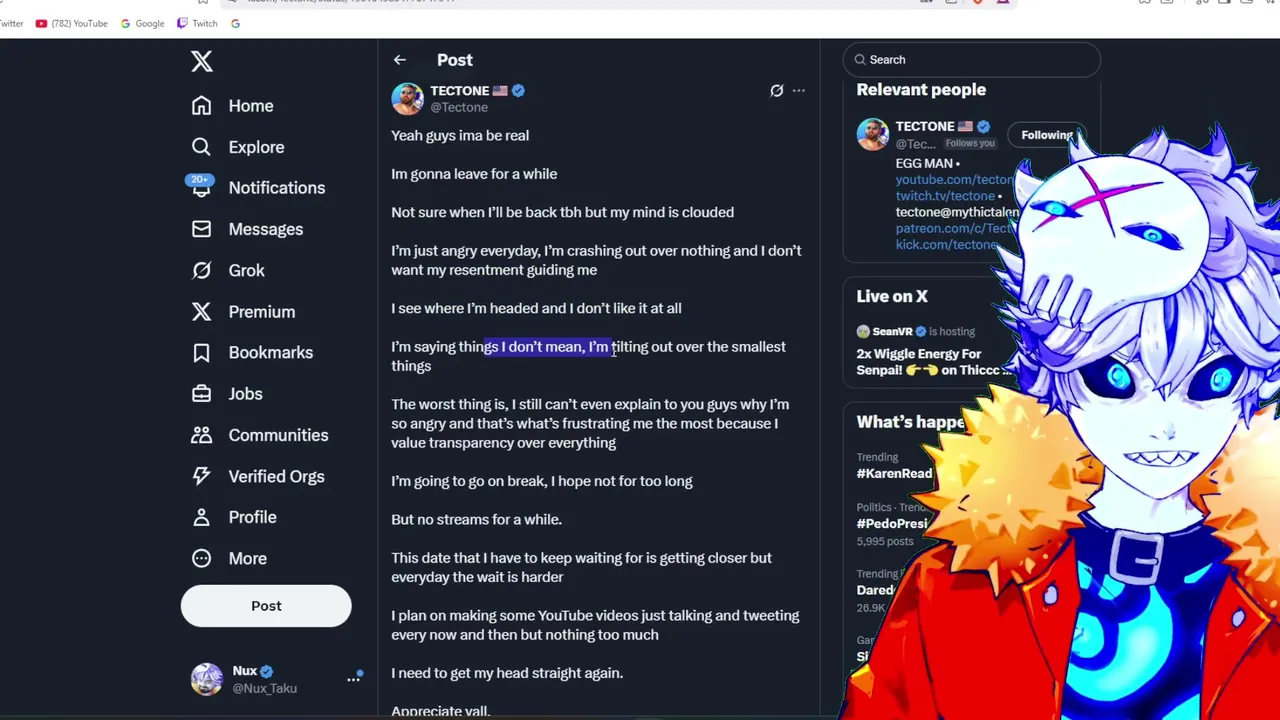The width and height of the screenshot is (1280, 720).
Task: Click the white Post button
Action: pos(266,606)
